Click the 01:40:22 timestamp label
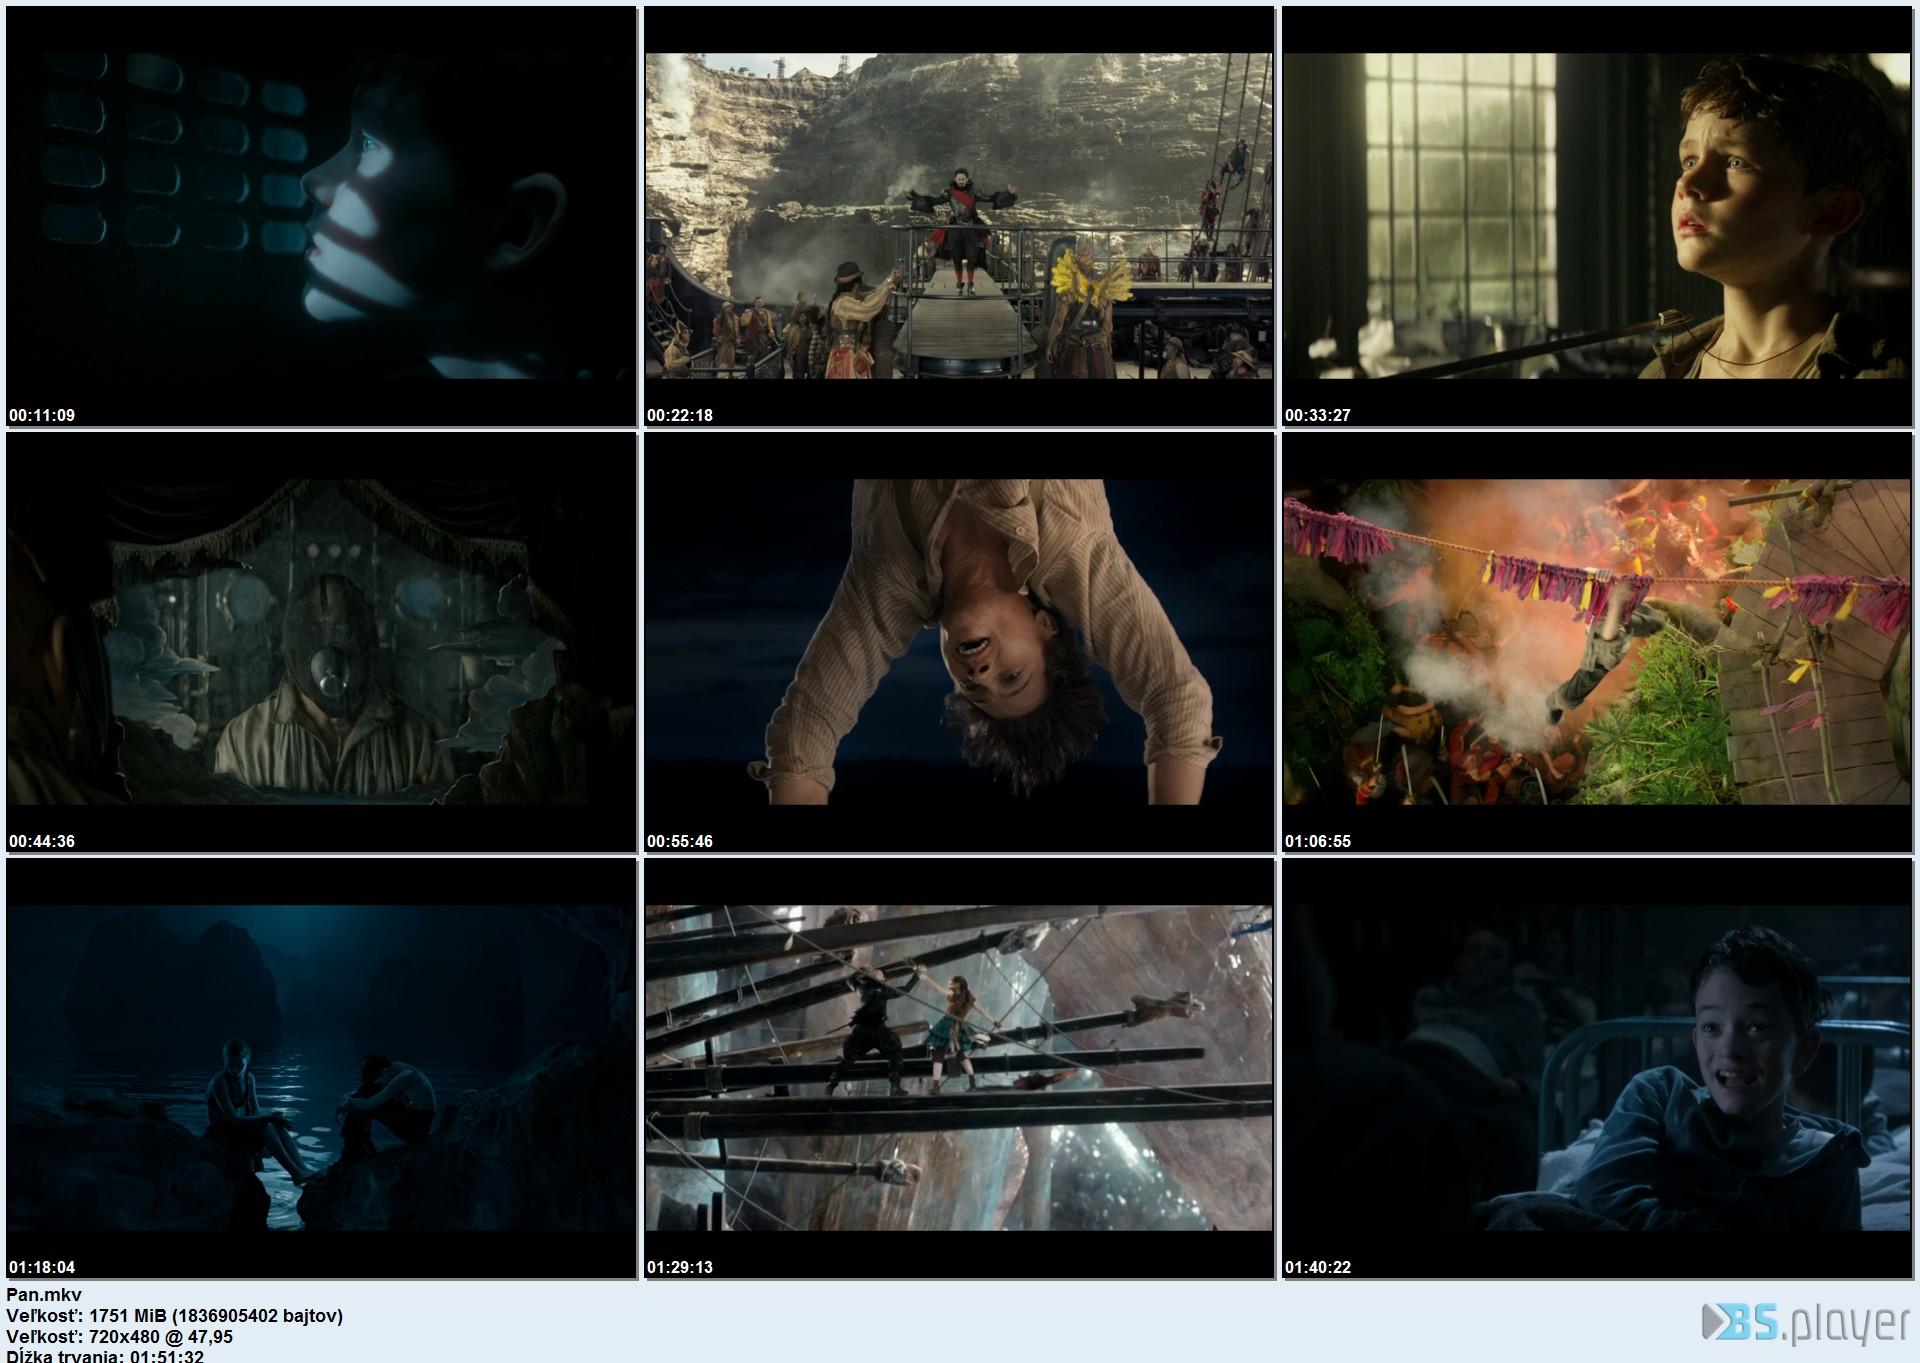This screenshot has height=1363, width=1920. pos(1318,1267)
